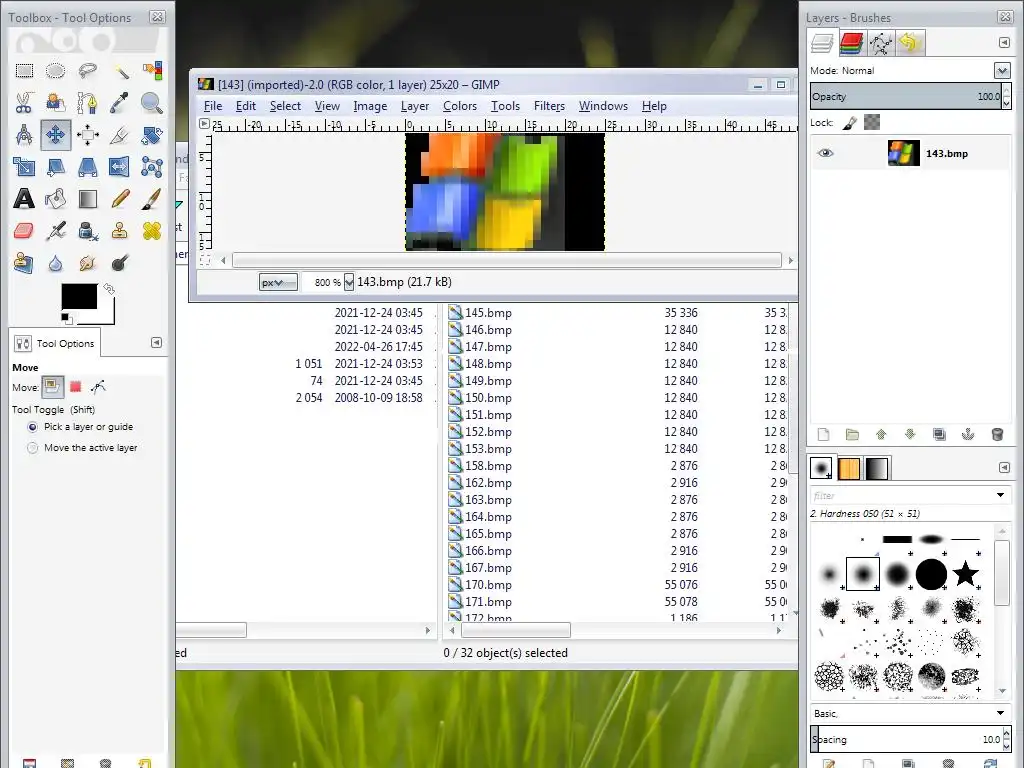Select the Measure compass tool
This screenshot has height=768, width=1024.
point(24,135)
